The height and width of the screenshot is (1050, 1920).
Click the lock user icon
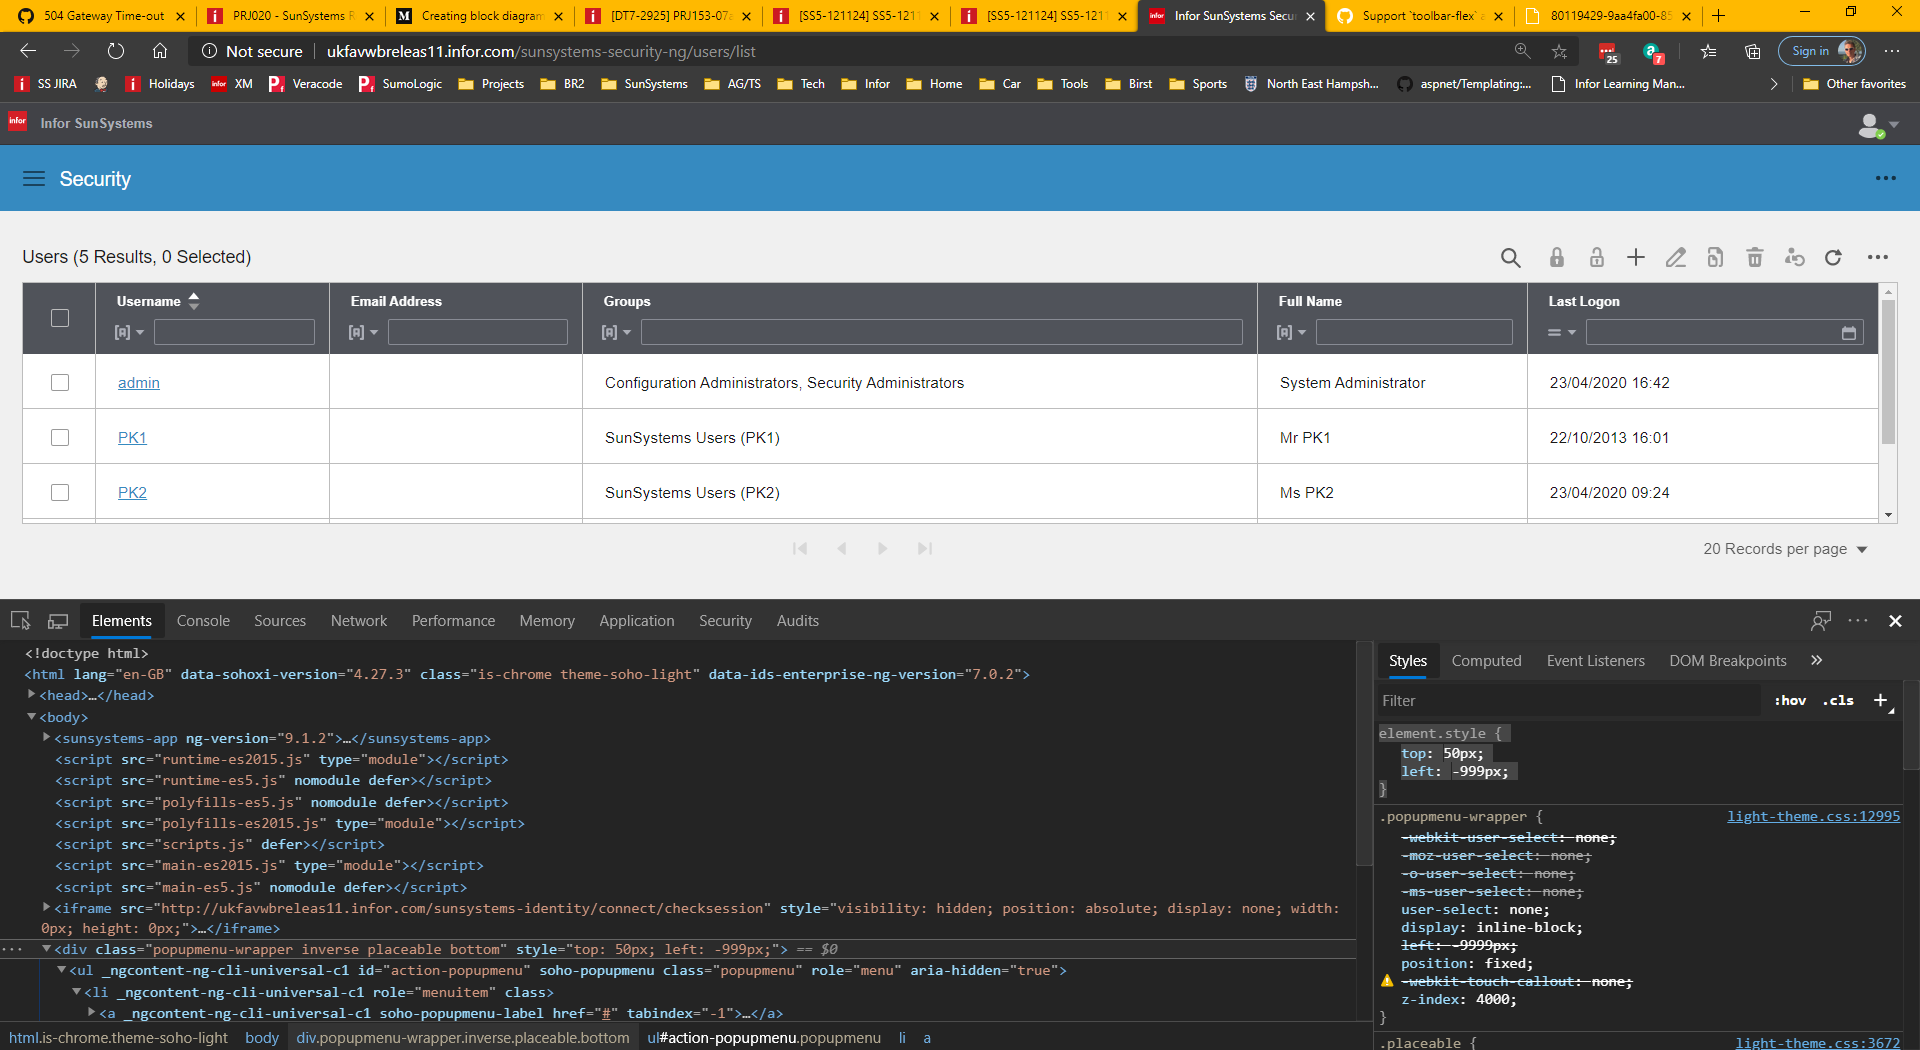pyautogui.click(x=1556, y=258)
